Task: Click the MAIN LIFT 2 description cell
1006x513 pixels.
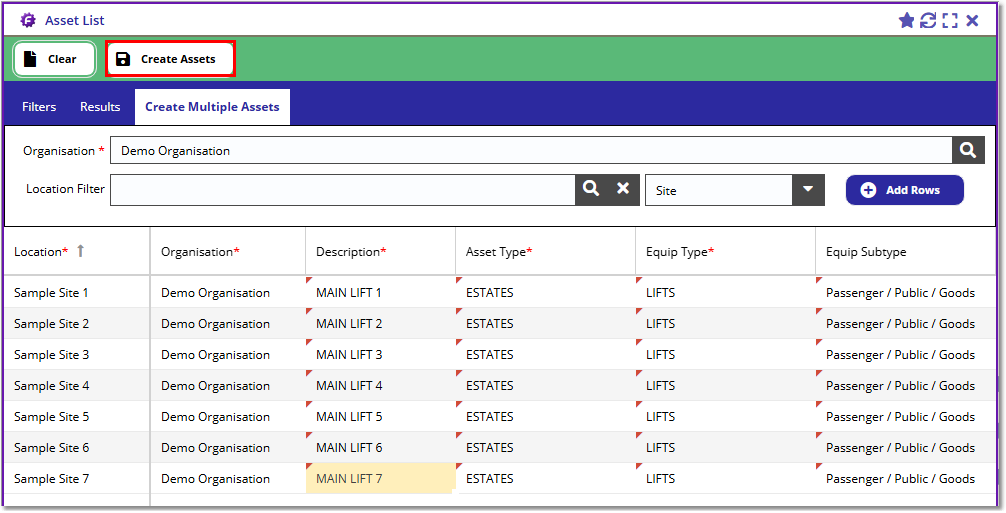Action: pyautogui.click(x=380, y=324)
